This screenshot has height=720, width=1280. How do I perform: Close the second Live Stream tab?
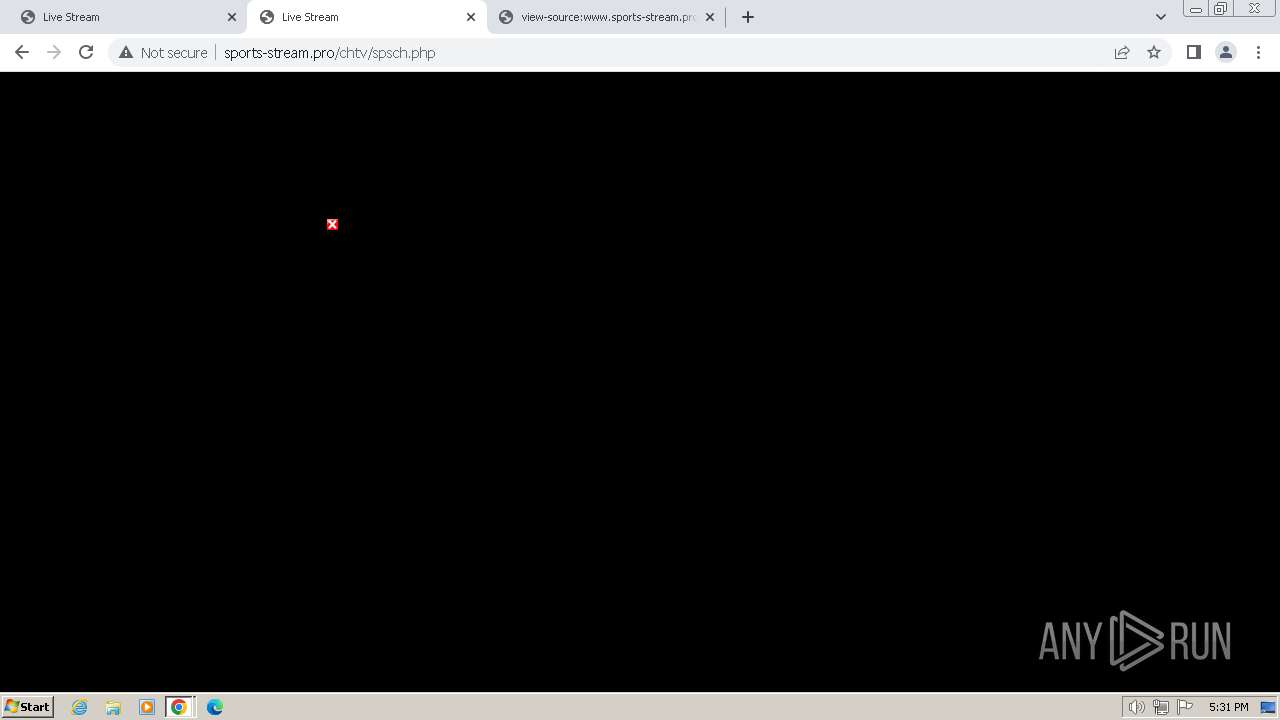click(471, 17)
